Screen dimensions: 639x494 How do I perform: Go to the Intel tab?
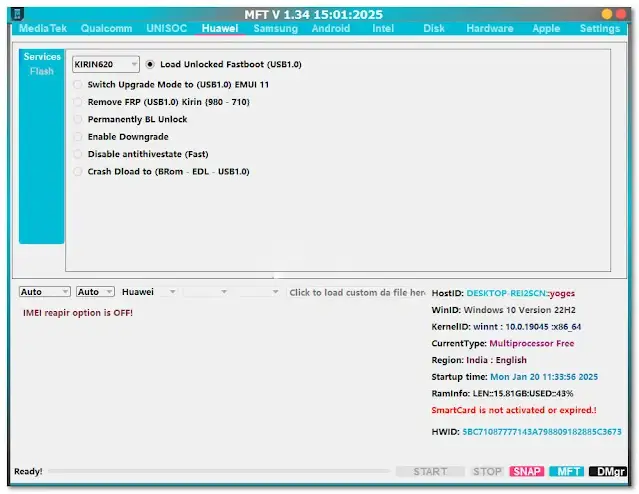(x=383, y=28)
